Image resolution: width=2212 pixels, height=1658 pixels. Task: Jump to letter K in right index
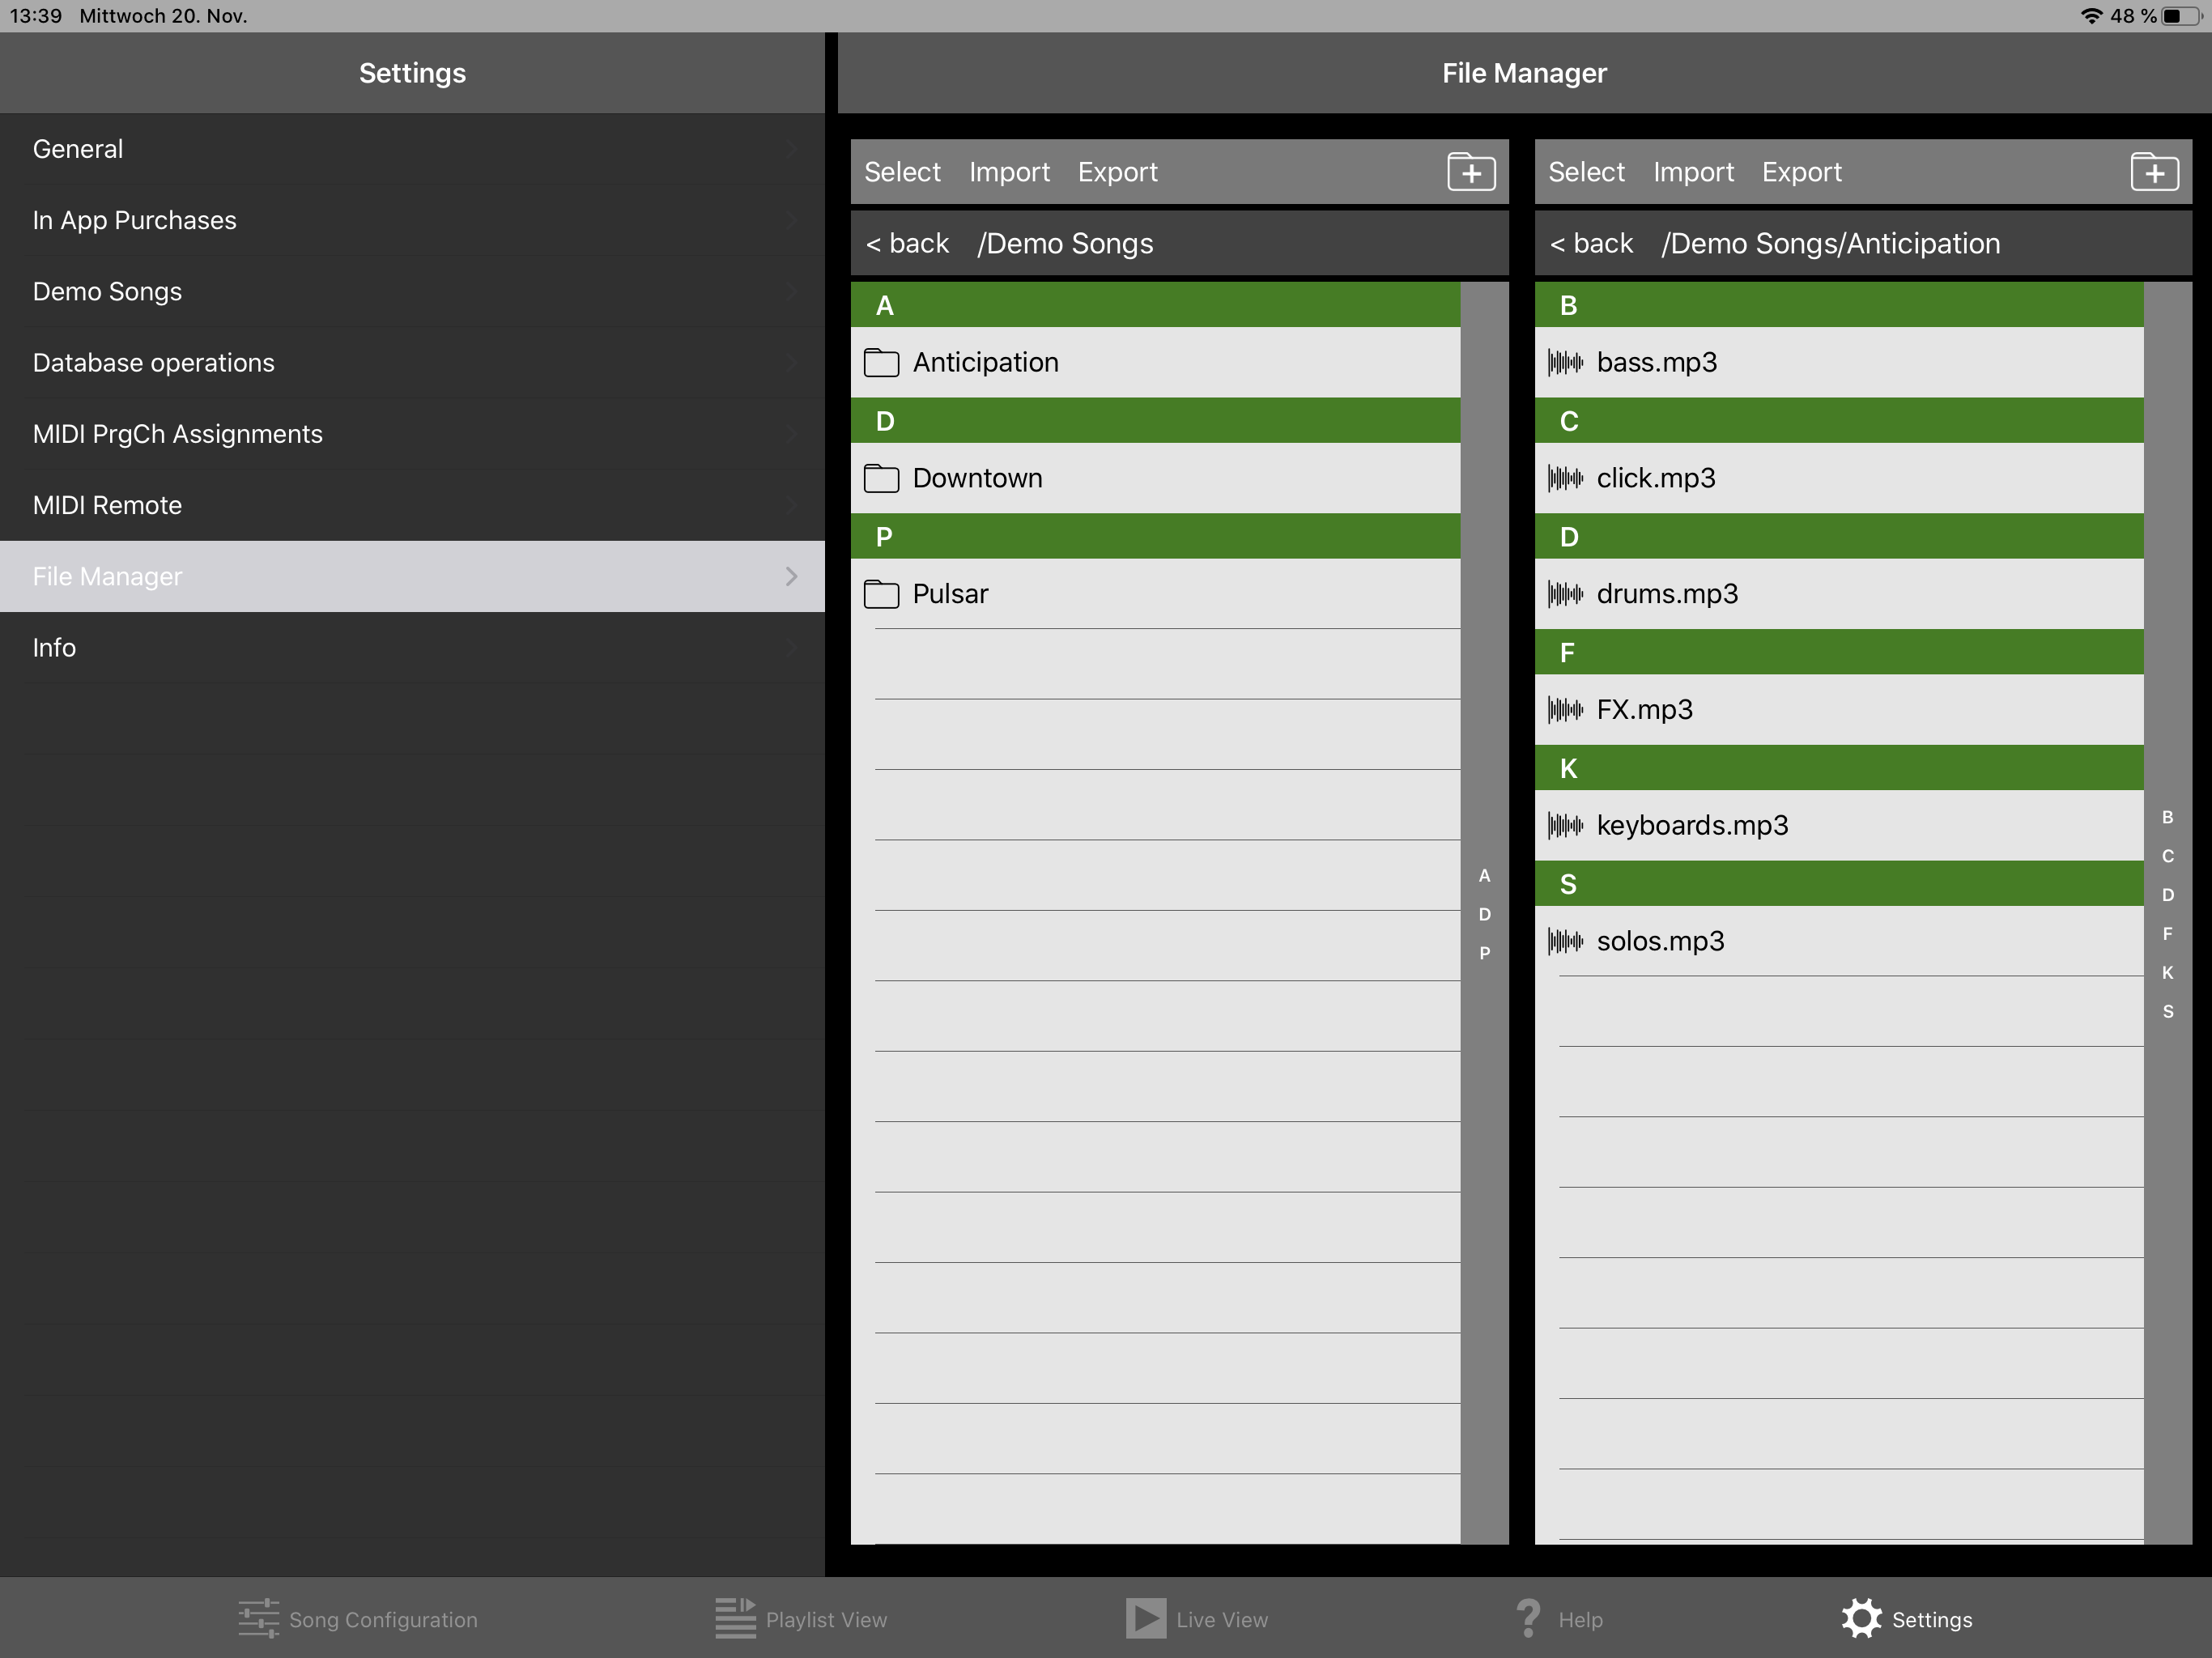coord(2167,972)
